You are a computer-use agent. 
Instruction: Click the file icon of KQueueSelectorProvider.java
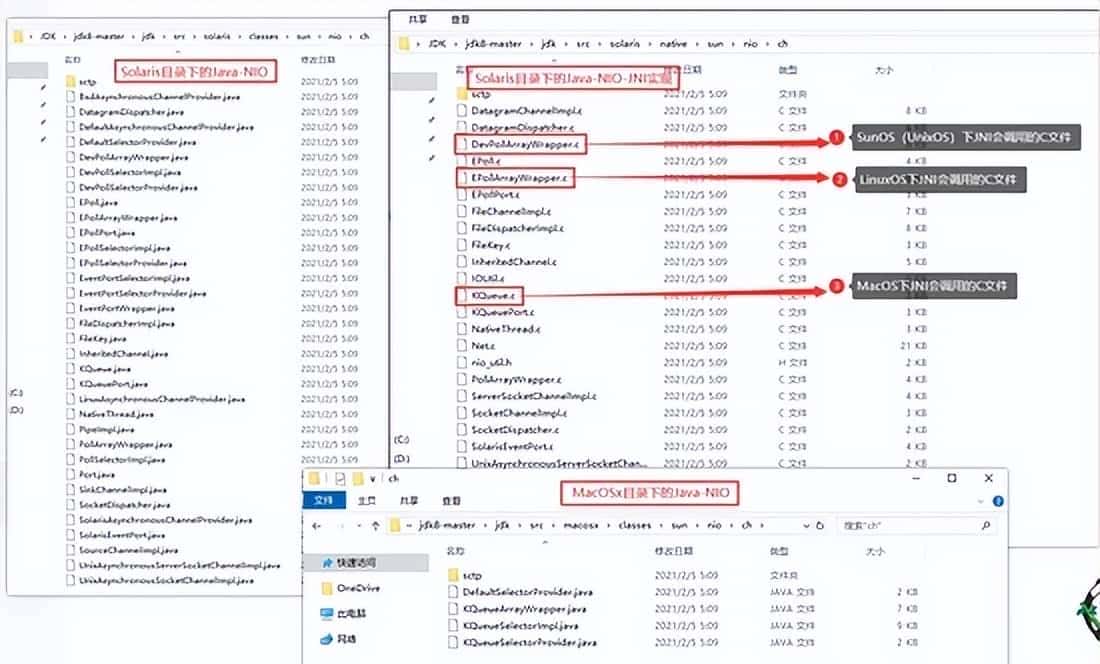coord(453,642)
